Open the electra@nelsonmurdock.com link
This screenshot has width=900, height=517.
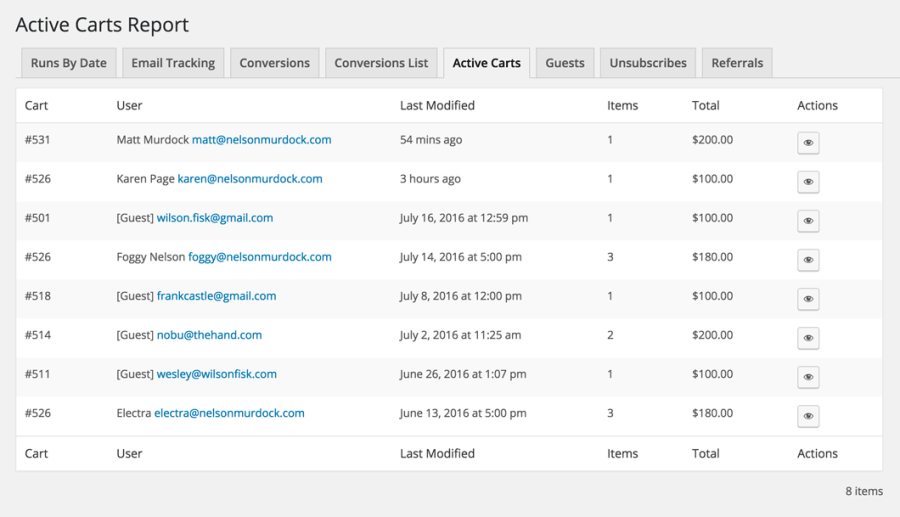(229, 413)
